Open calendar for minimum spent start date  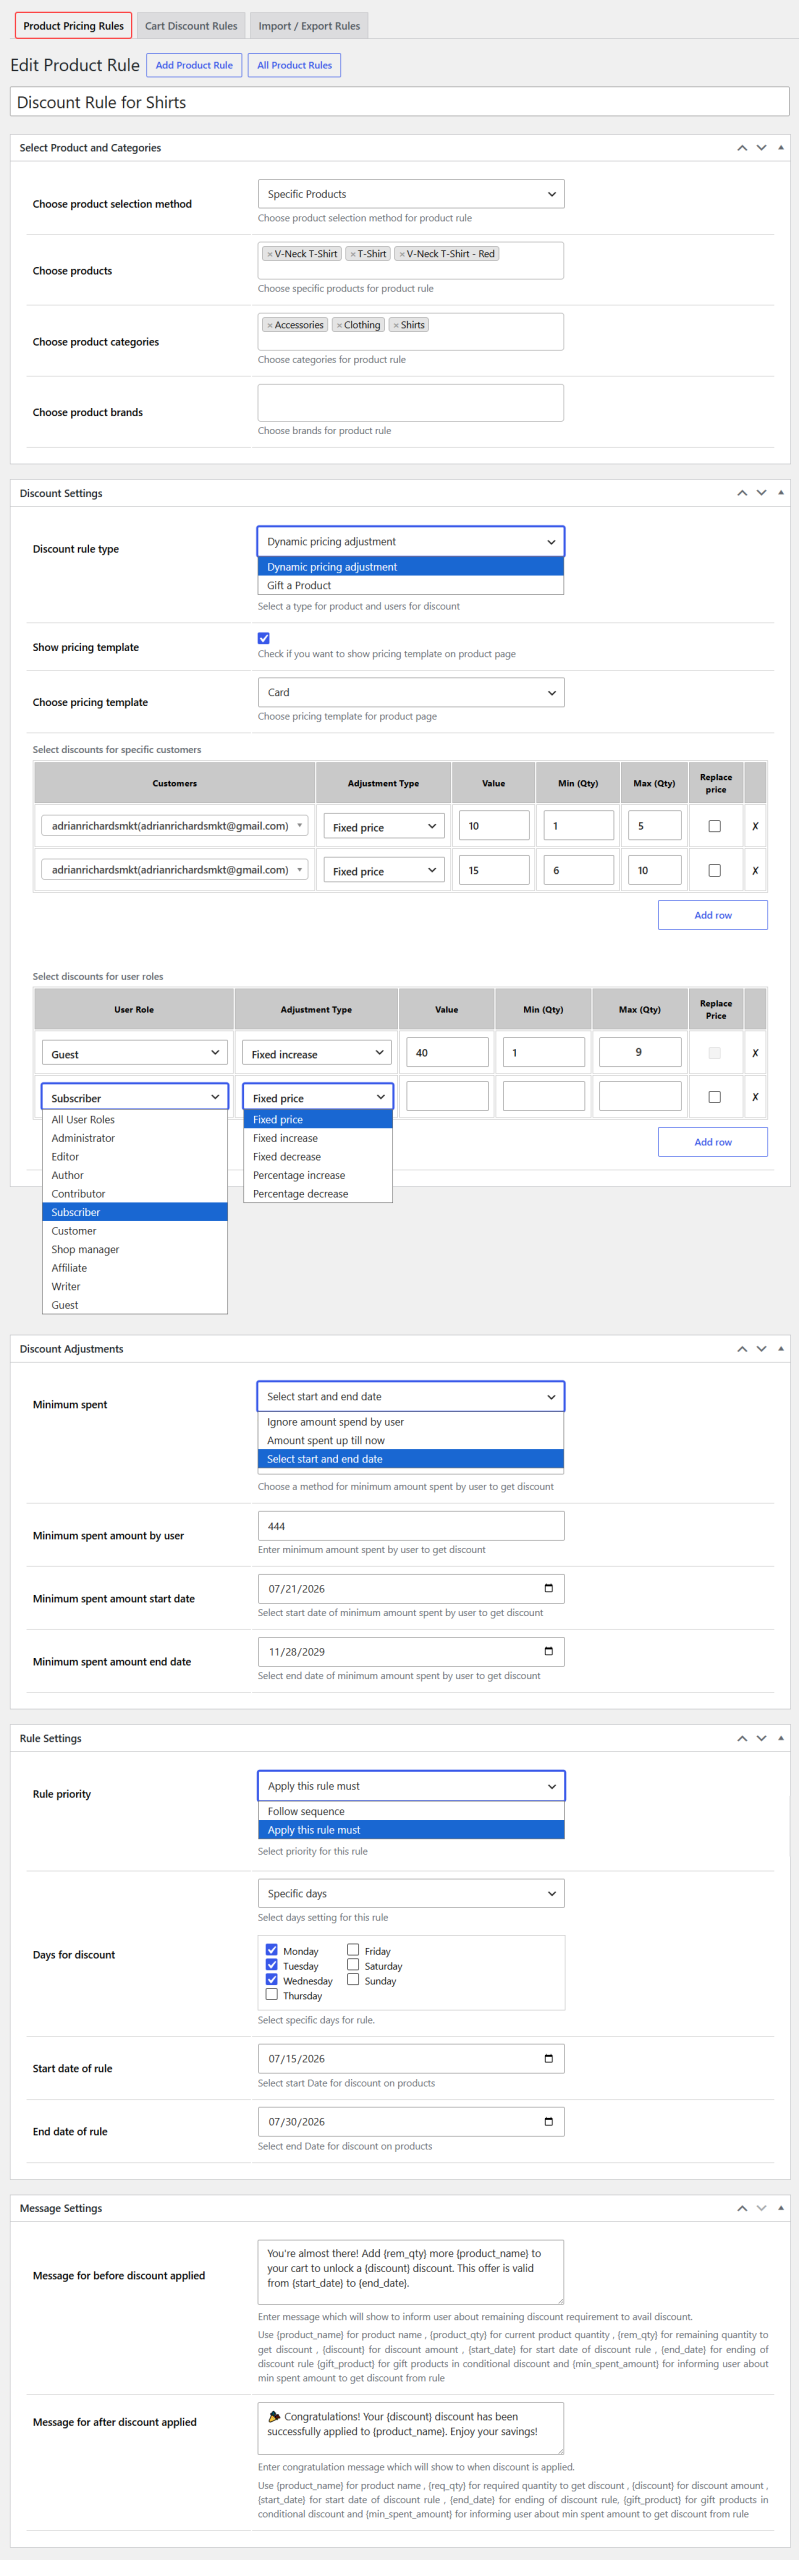click(x=548, y=1588)
